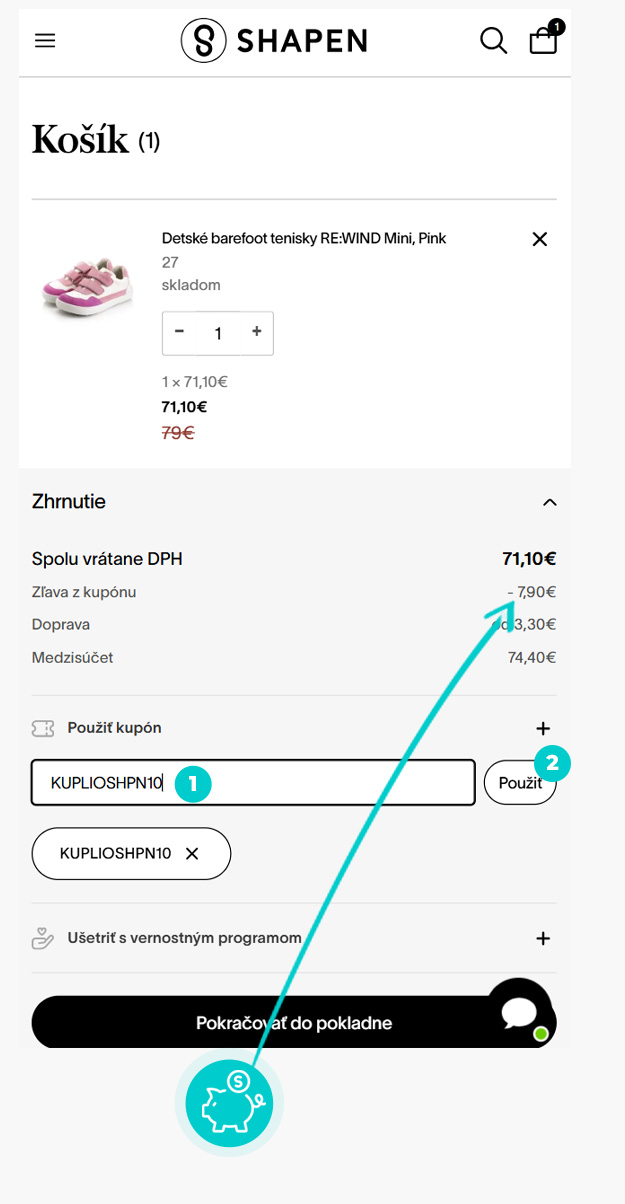Viewport: 625px width, 1204px height.
Task: Click the loyalty heart-hand icon
Action: click(x=43, y=939)
